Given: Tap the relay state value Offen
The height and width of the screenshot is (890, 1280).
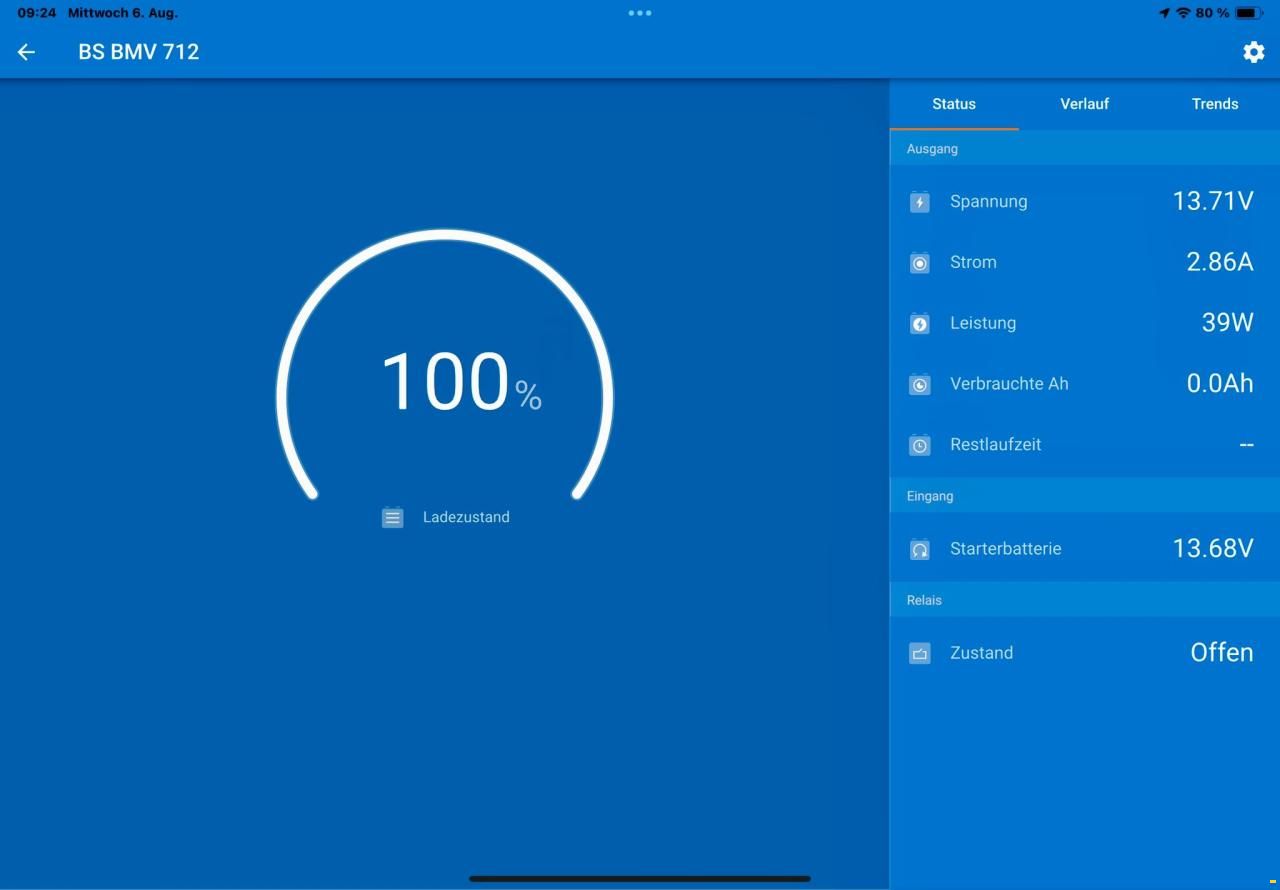Looking at the screenshot, I should pos(1221,652).
